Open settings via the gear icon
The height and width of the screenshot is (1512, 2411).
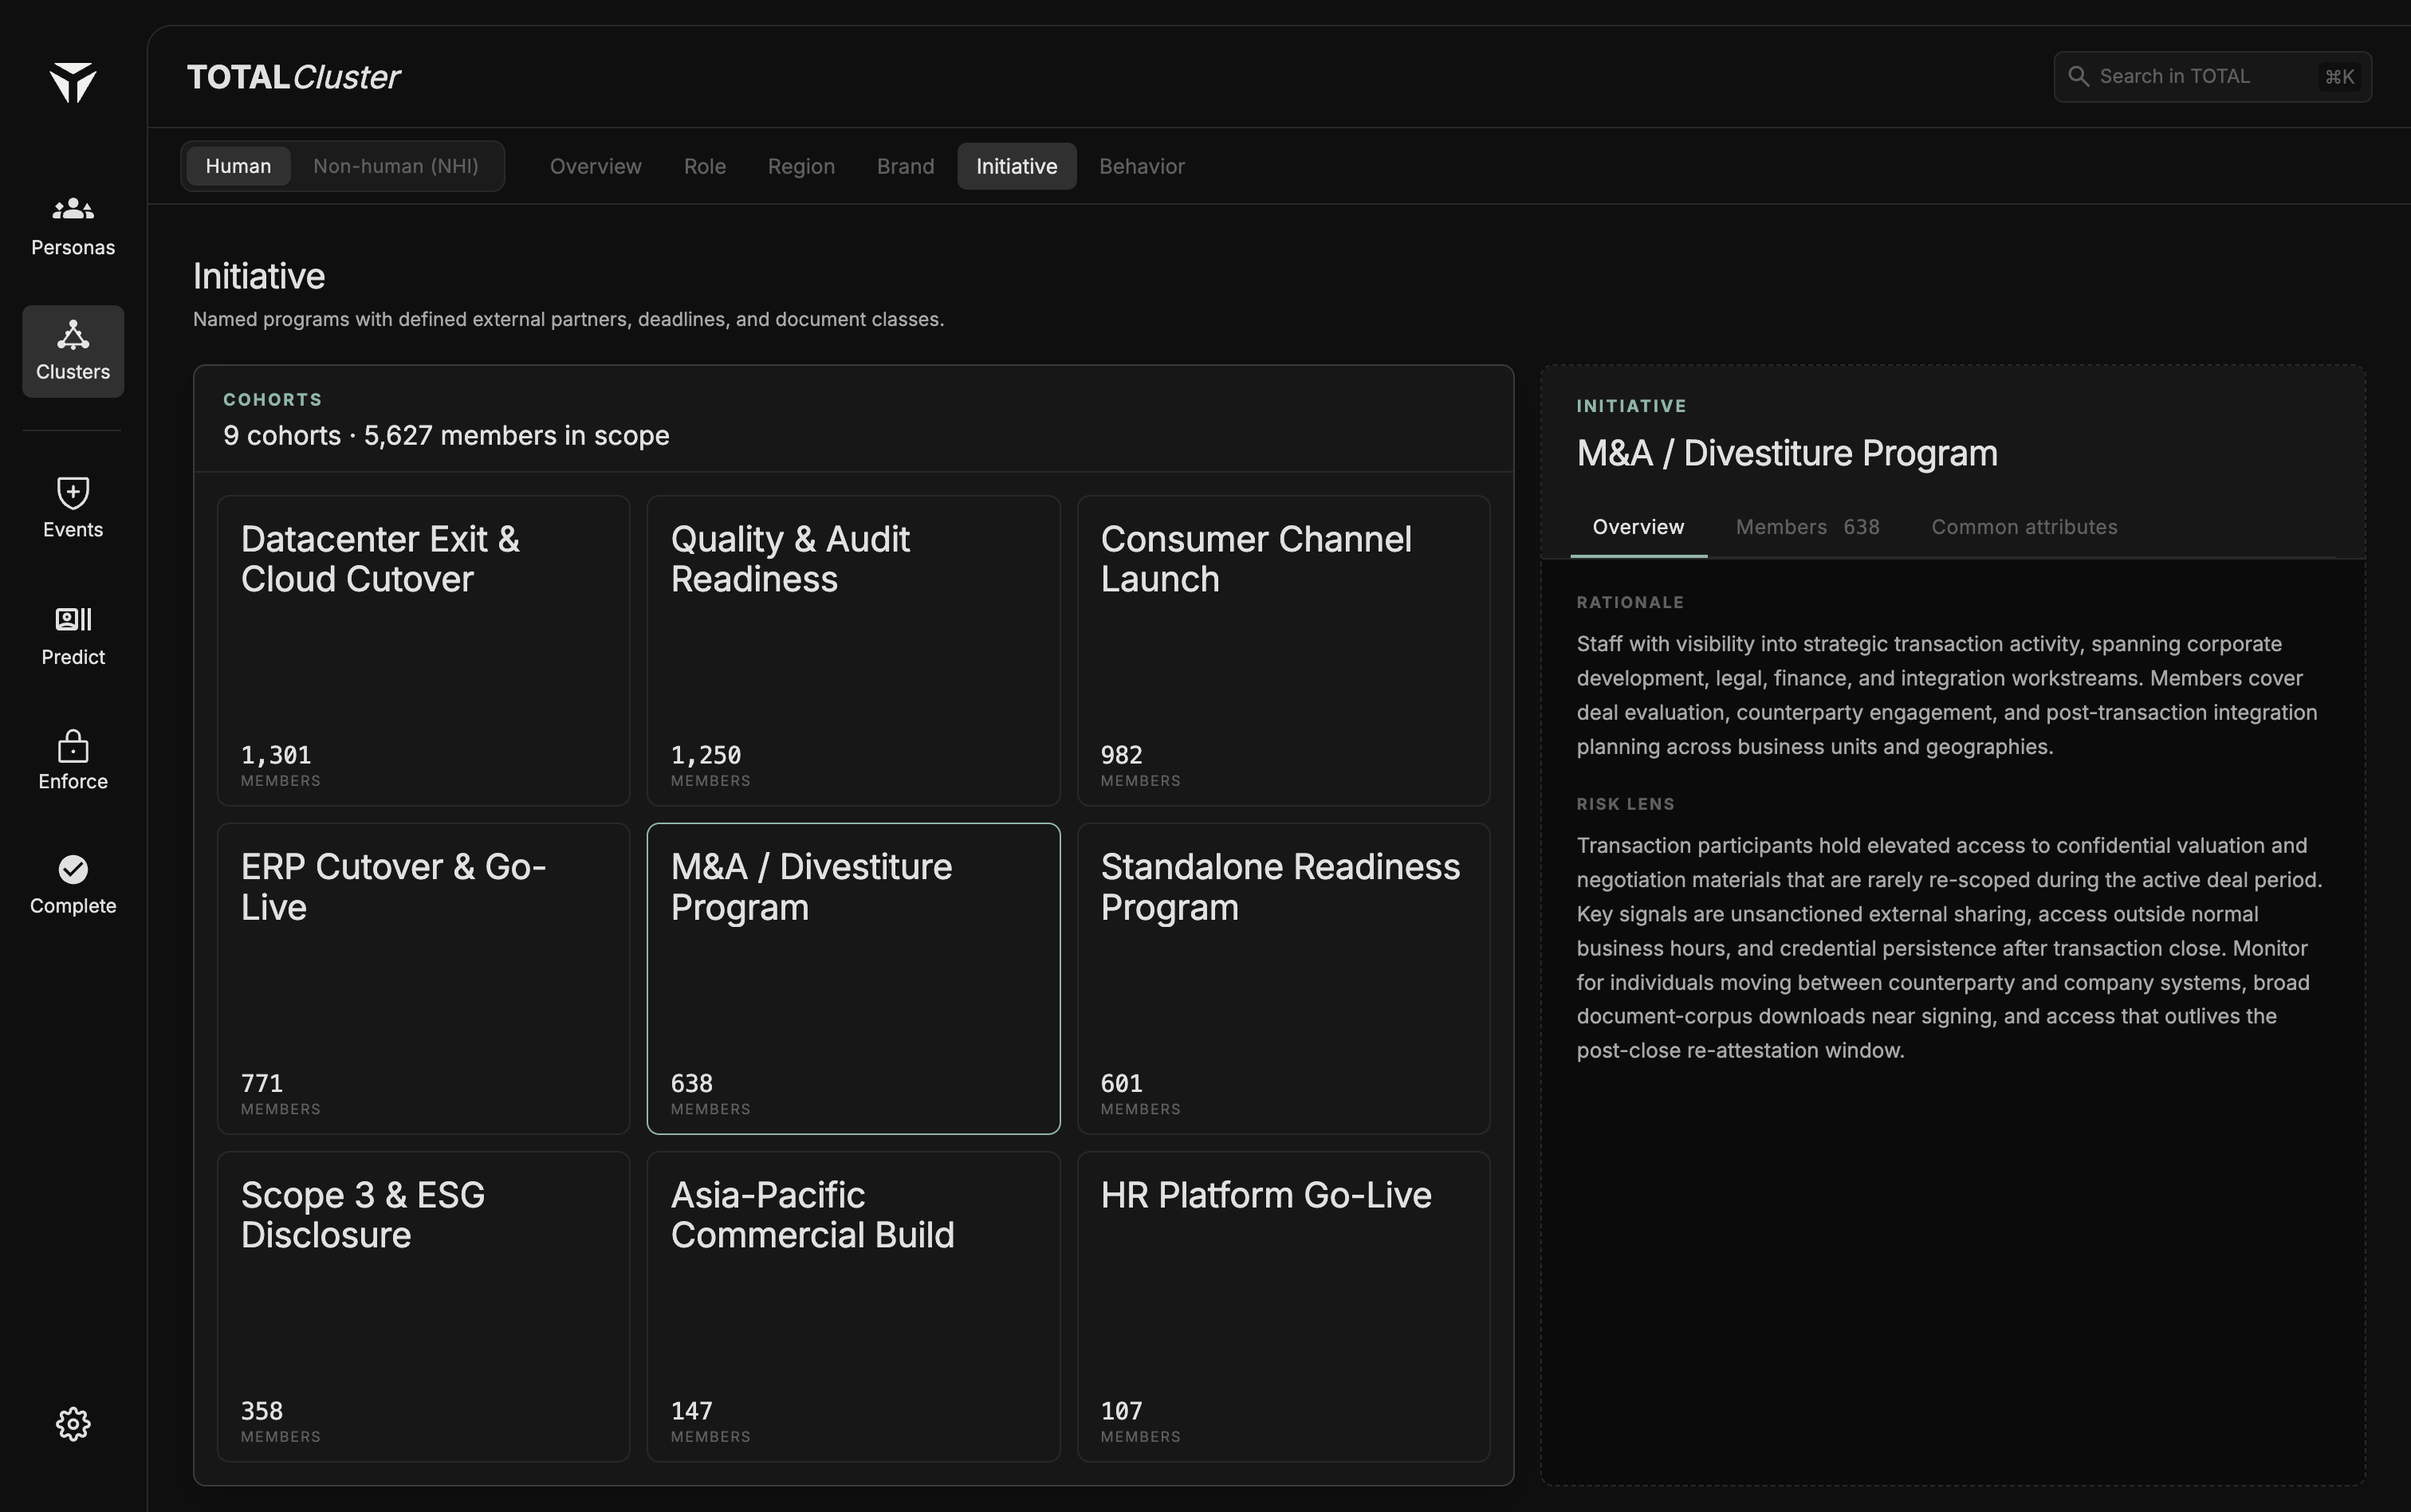pos(73,1424)
